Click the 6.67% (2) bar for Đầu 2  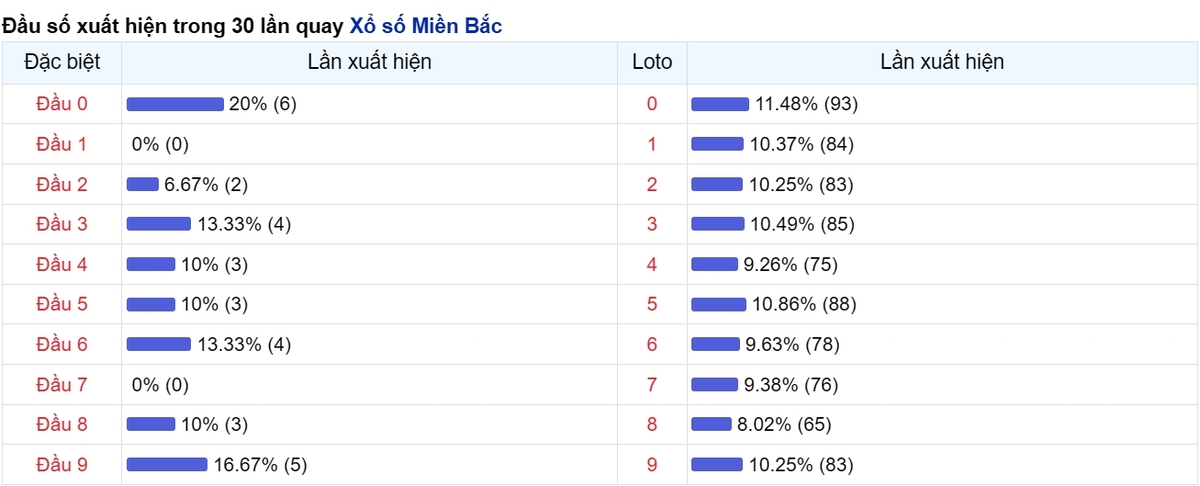tap(143, 184)
